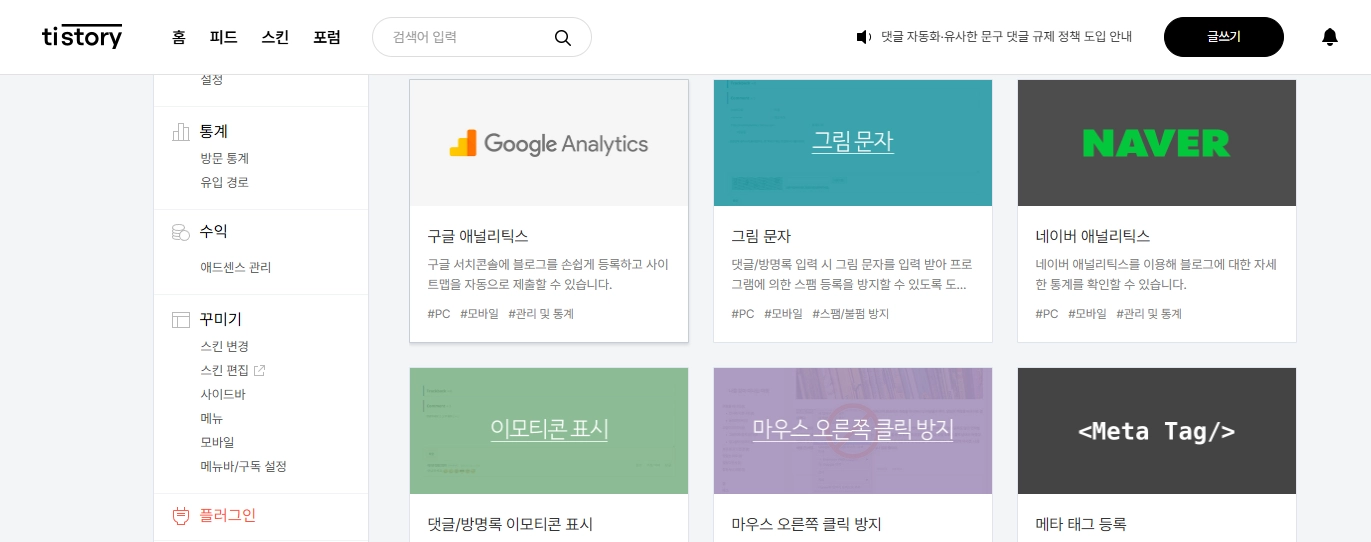The image size is (1371, 542).
Task: Click the 수익 coins icon
Action: coord(181,232)
